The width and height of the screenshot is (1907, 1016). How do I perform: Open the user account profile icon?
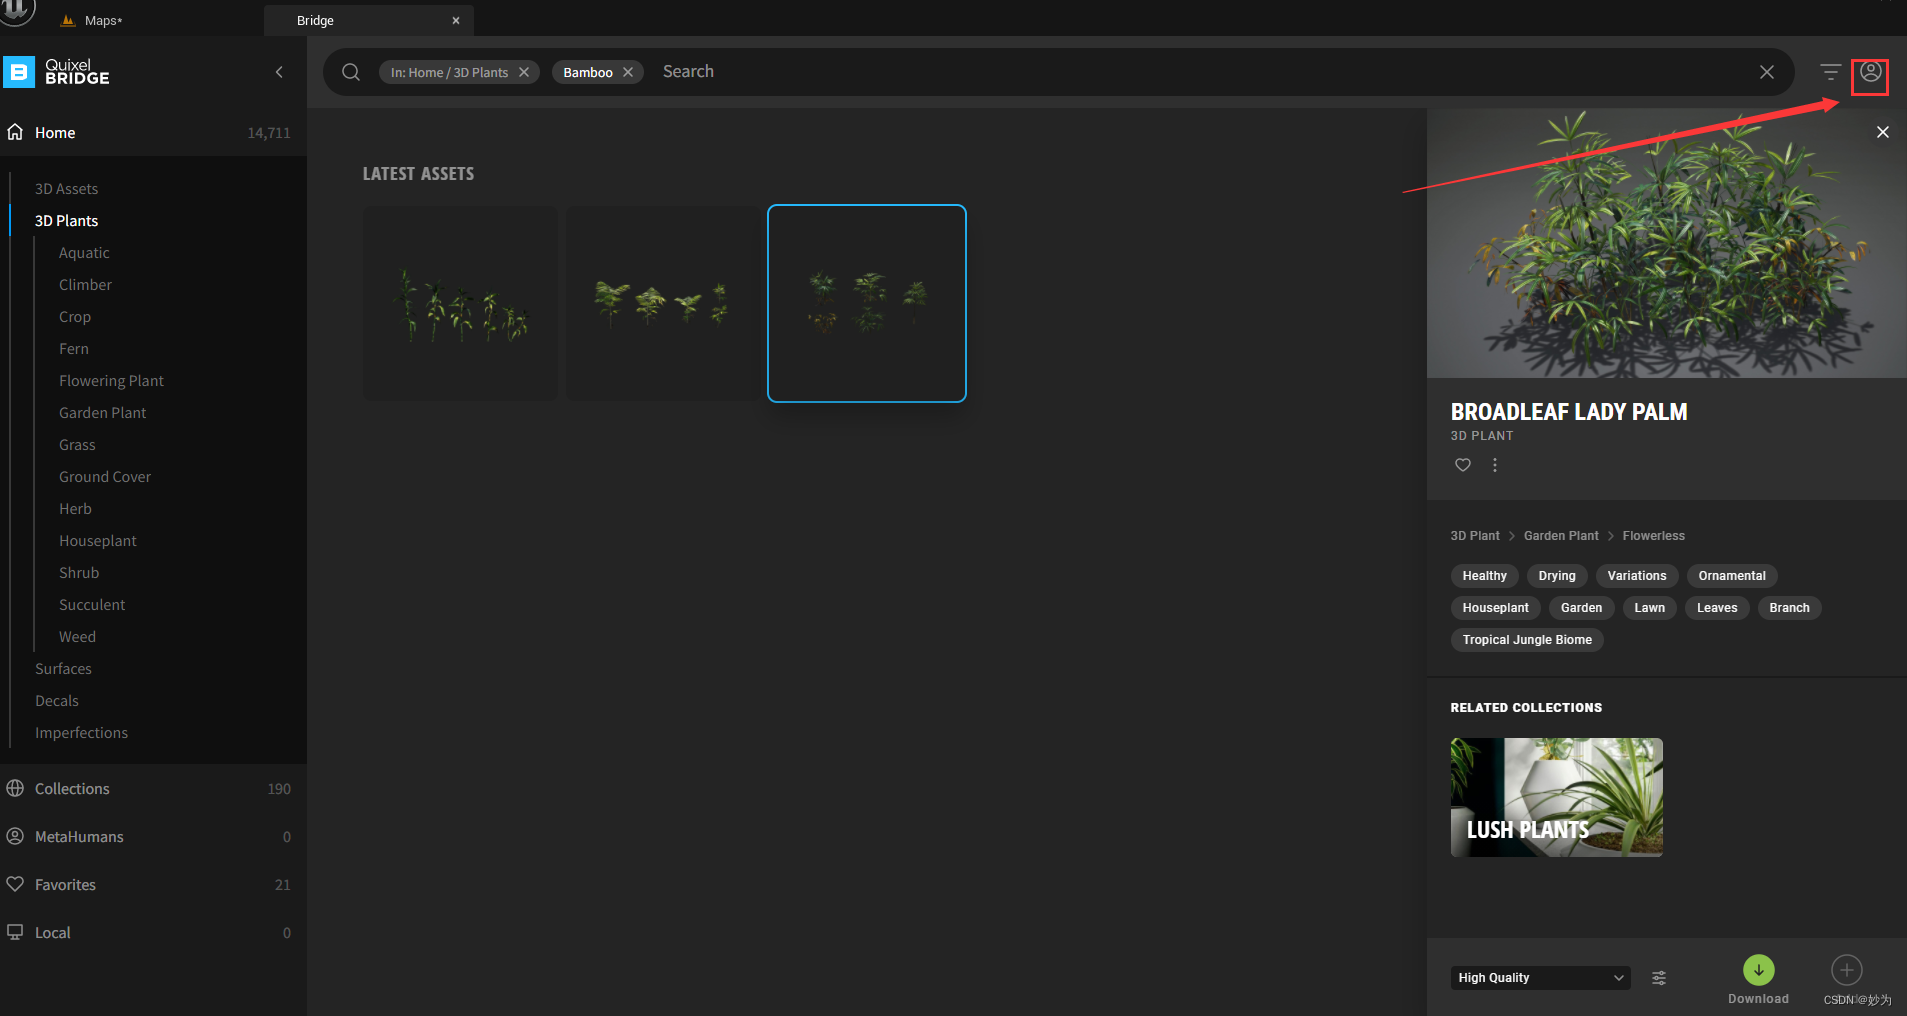tap(1870, 73)
